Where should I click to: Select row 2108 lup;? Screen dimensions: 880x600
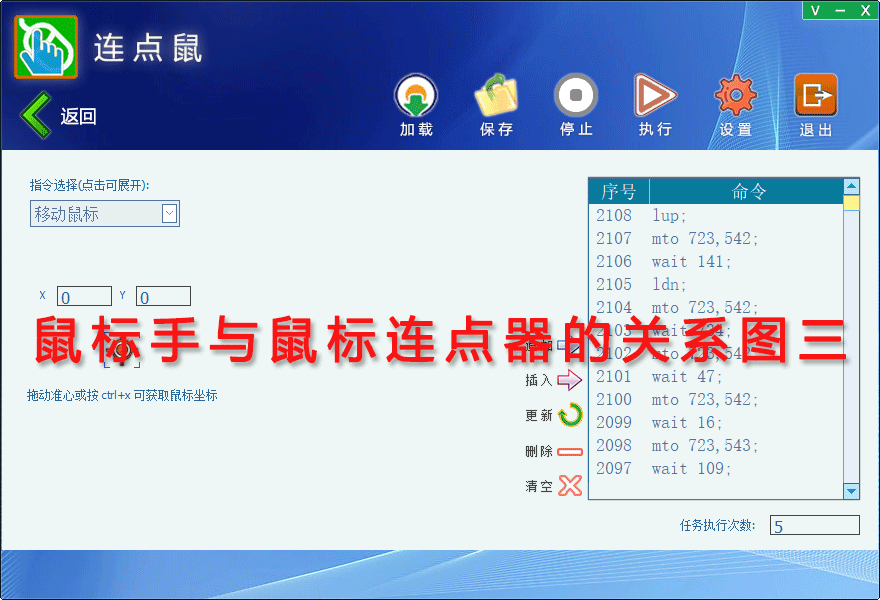pos(716,216)
